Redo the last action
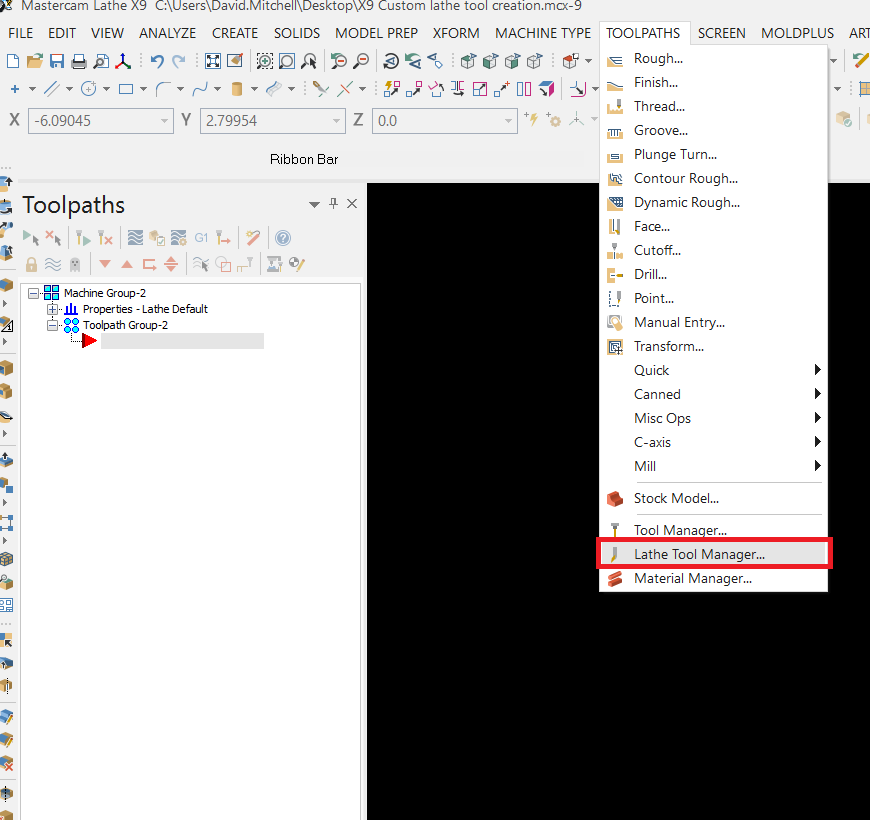870x820 pixels. [x=178, y=60]
